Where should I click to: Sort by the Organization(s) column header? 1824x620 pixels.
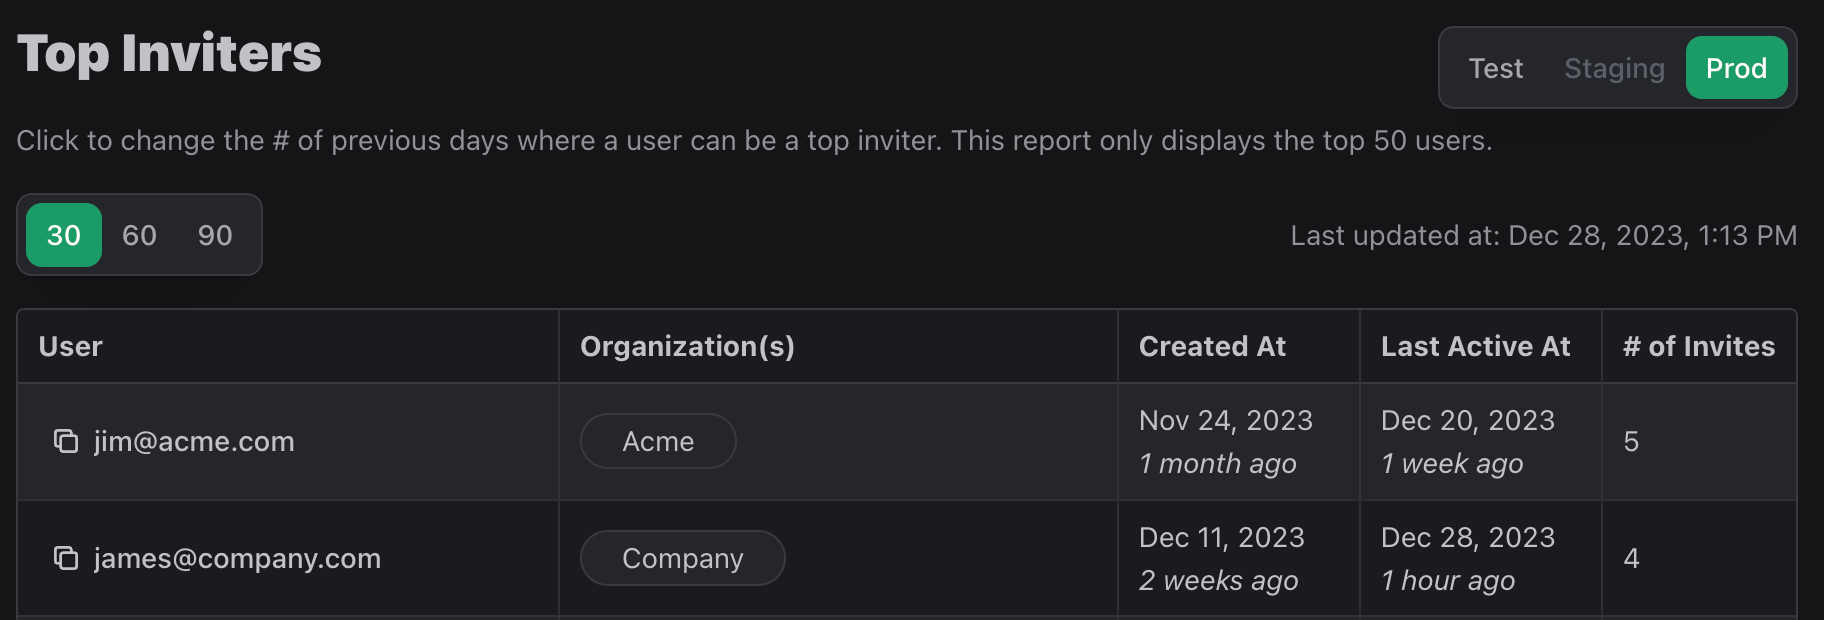(687, 346)
